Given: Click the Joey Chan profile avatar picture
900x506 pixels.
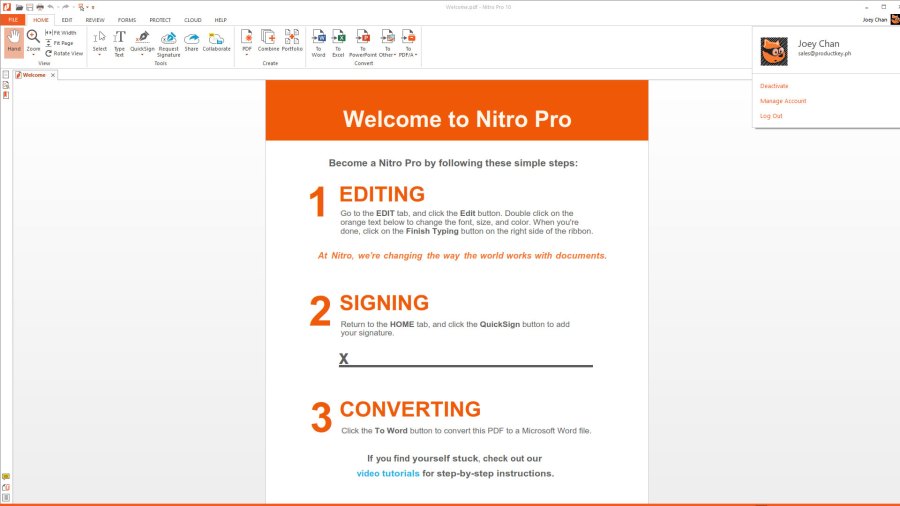Looking at the screenshot, I should point(774,51).
